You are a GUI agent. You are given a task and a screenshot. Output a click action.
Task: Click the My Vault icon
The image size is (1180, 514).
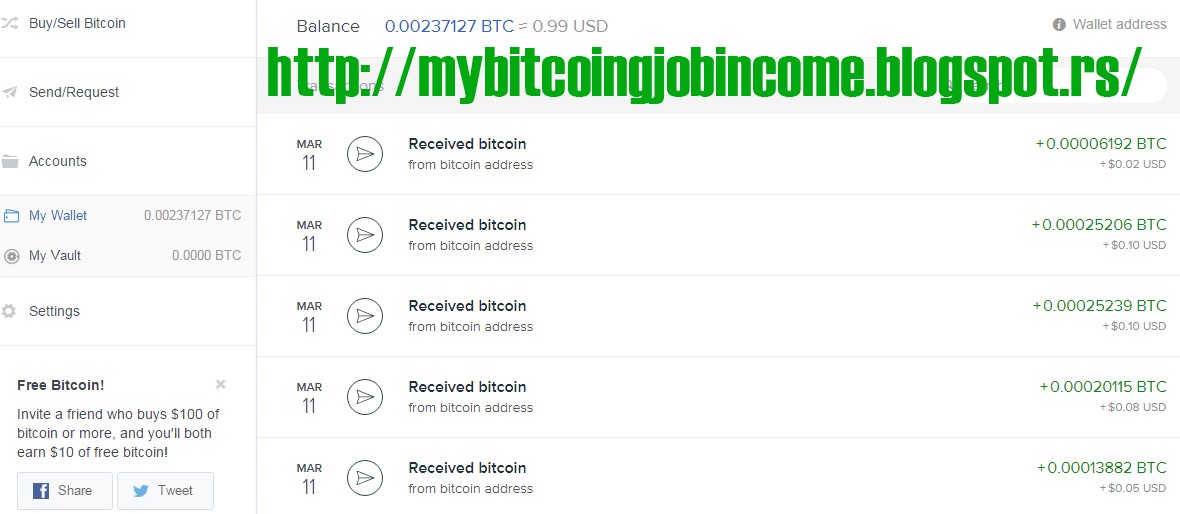point(11,256)
